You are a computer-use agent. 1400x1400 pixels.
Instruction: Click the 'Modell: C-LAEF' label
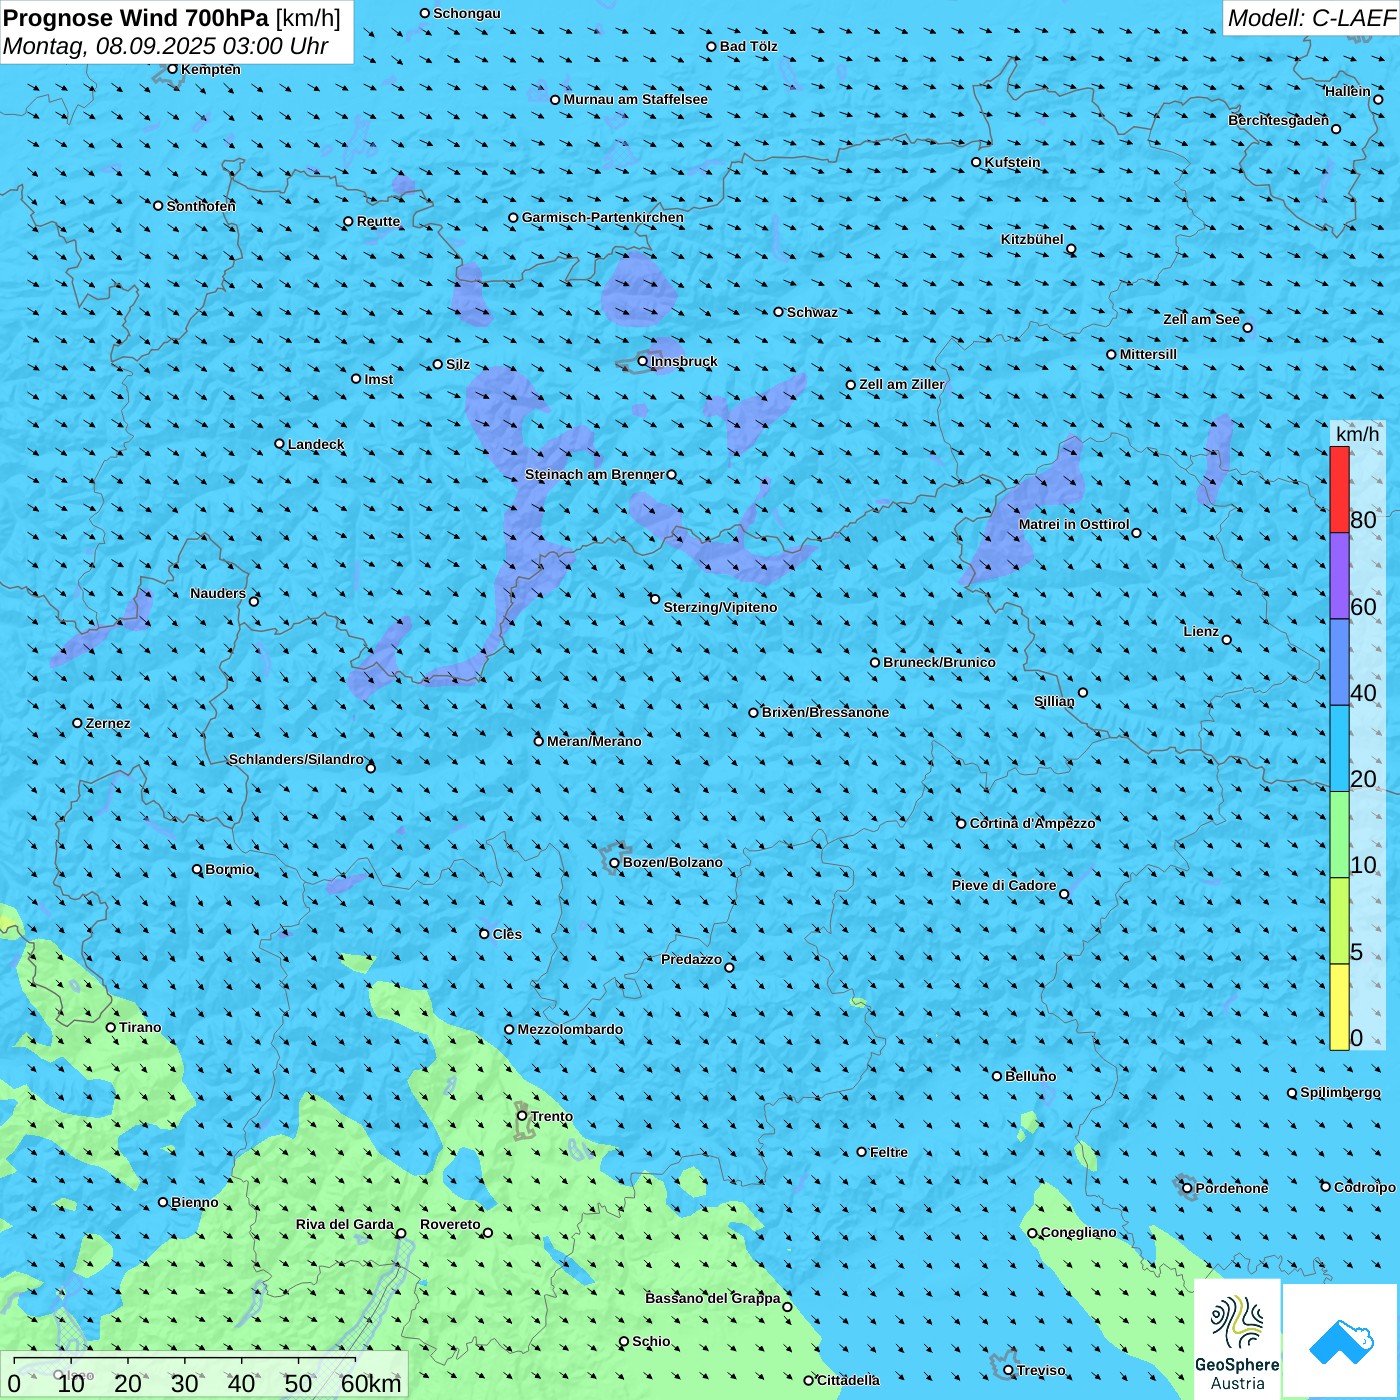coord(1311,18)
